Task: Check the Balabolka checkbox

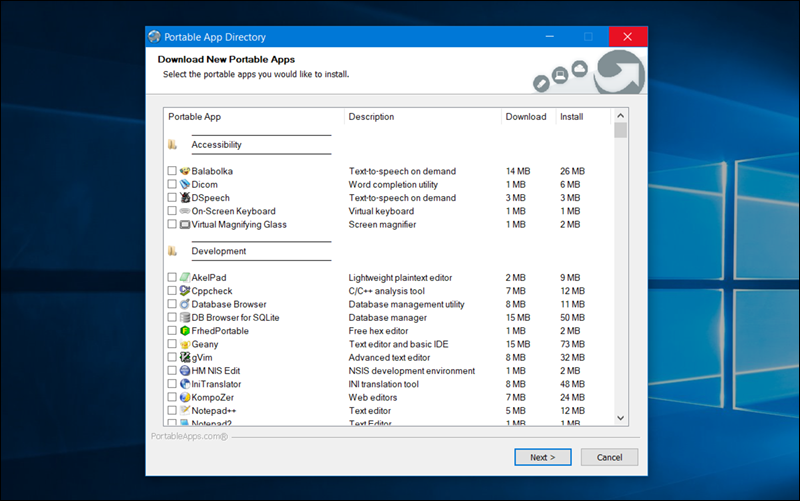Action: [172, 171]
